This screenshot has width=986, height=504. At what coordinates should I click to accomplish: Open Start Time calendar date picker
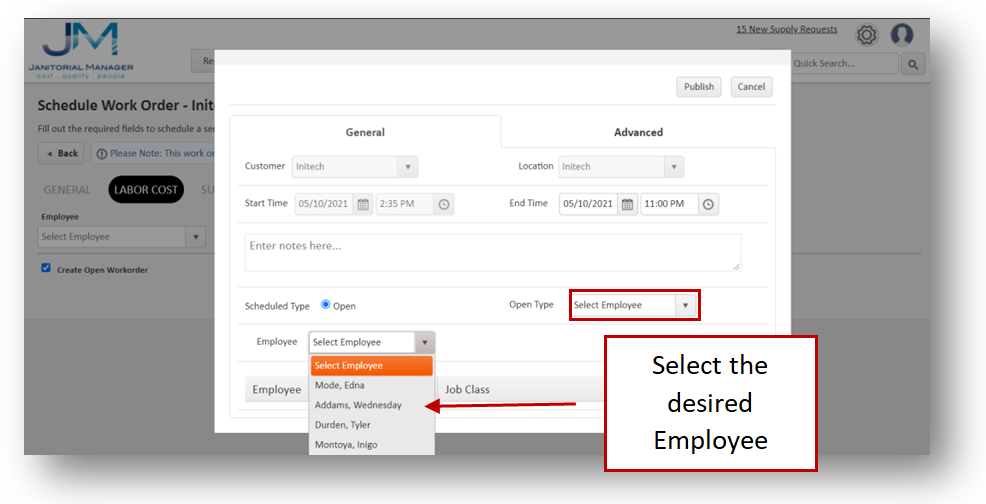pos(363,204)
